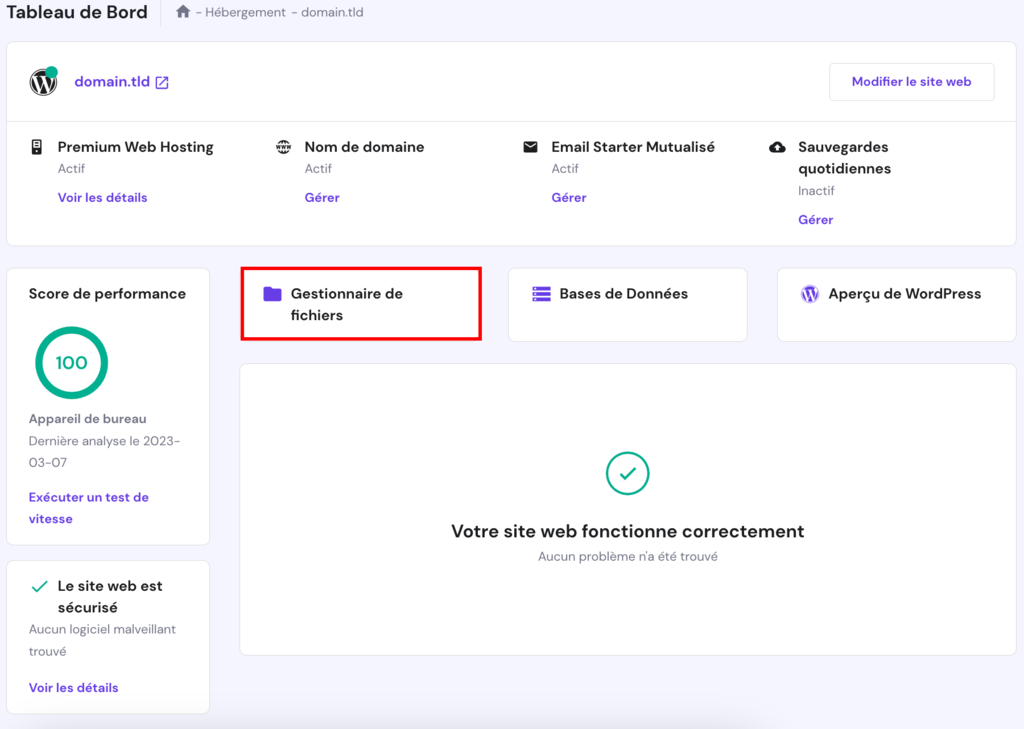Image resolution: width=1024 pixels, height=729 pixels.
Task: Click the home icon in the breadcrumb
Action: [183, 12]
